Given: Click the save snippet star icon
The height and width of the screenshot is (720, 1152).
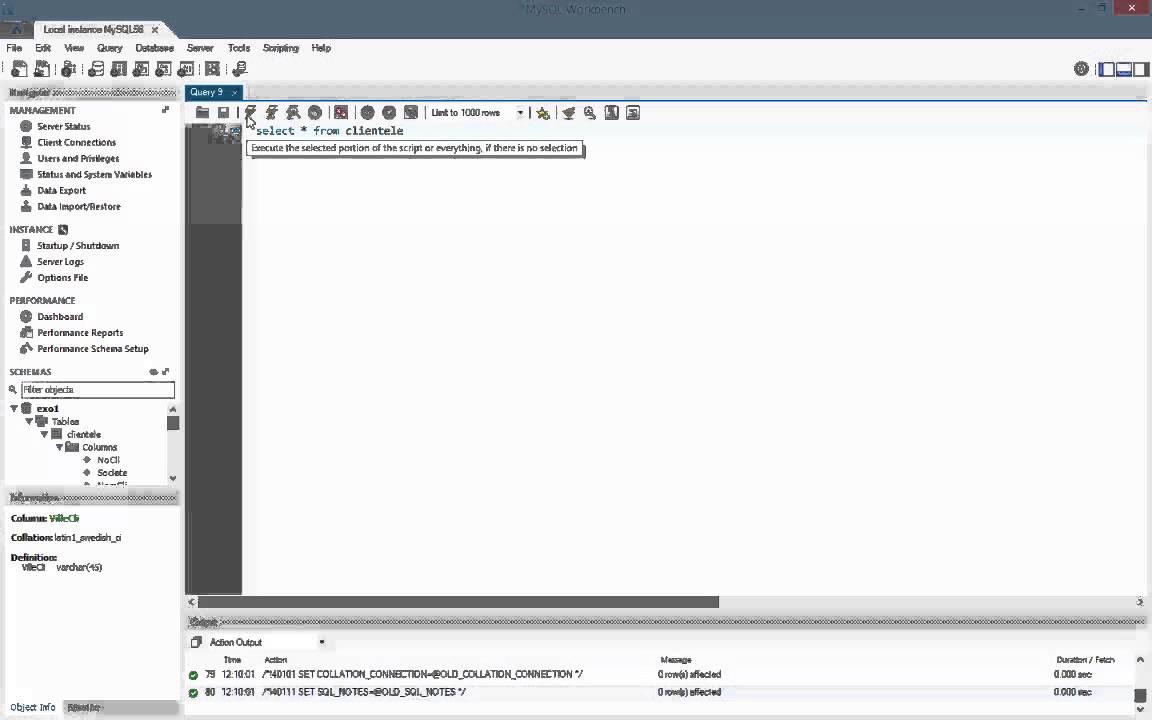Looking at the screenshot, I should 543,112.
